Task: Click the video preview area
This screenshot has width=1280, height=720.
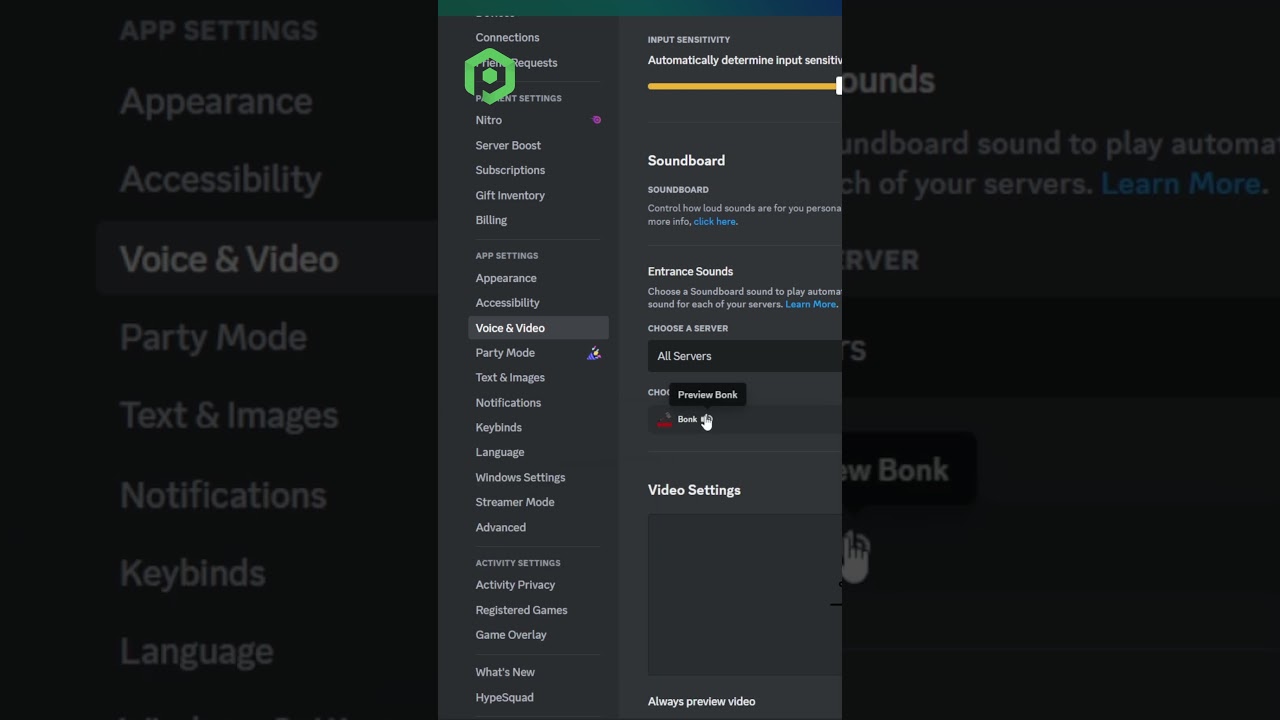Action: [x=745, y=595]
